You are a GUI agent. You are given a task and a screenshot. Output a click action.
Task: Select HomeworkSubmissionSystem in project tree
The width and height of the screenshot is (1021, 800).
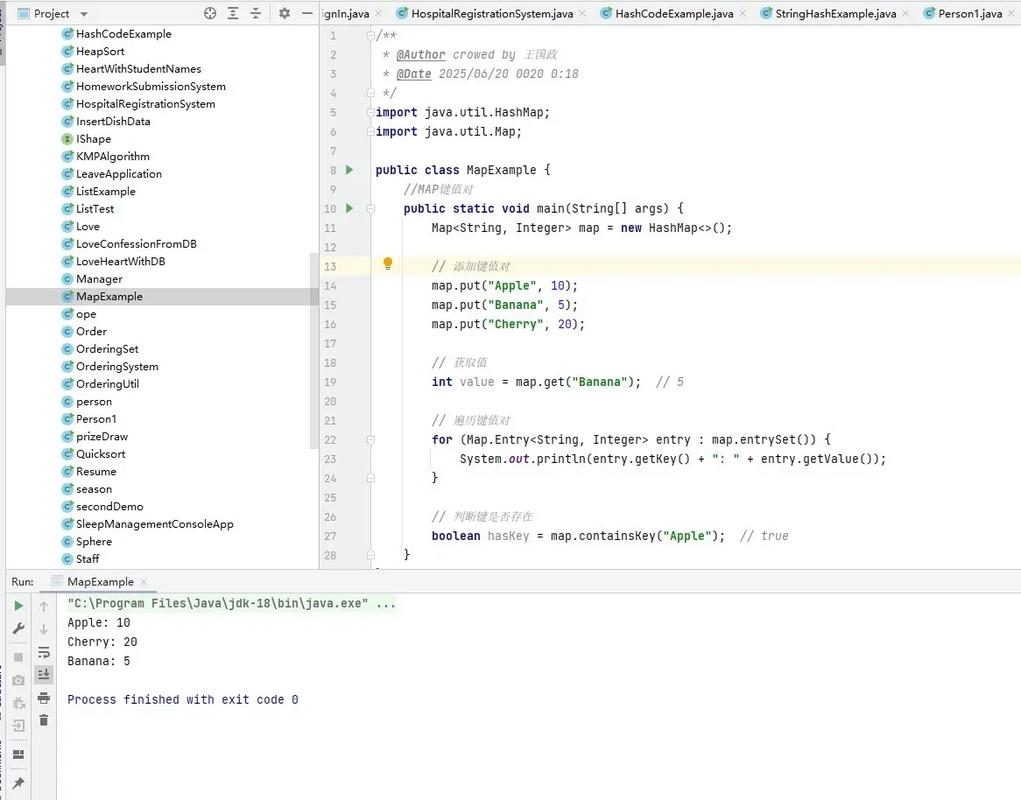point(151,87)
